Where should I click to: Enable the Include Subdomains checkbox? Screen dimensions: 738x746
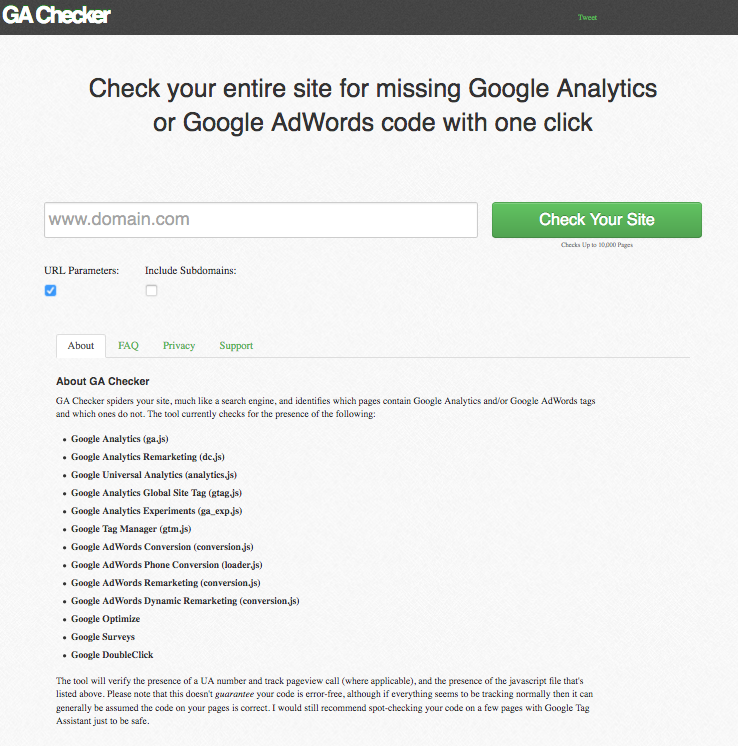(x=151, y=290)
